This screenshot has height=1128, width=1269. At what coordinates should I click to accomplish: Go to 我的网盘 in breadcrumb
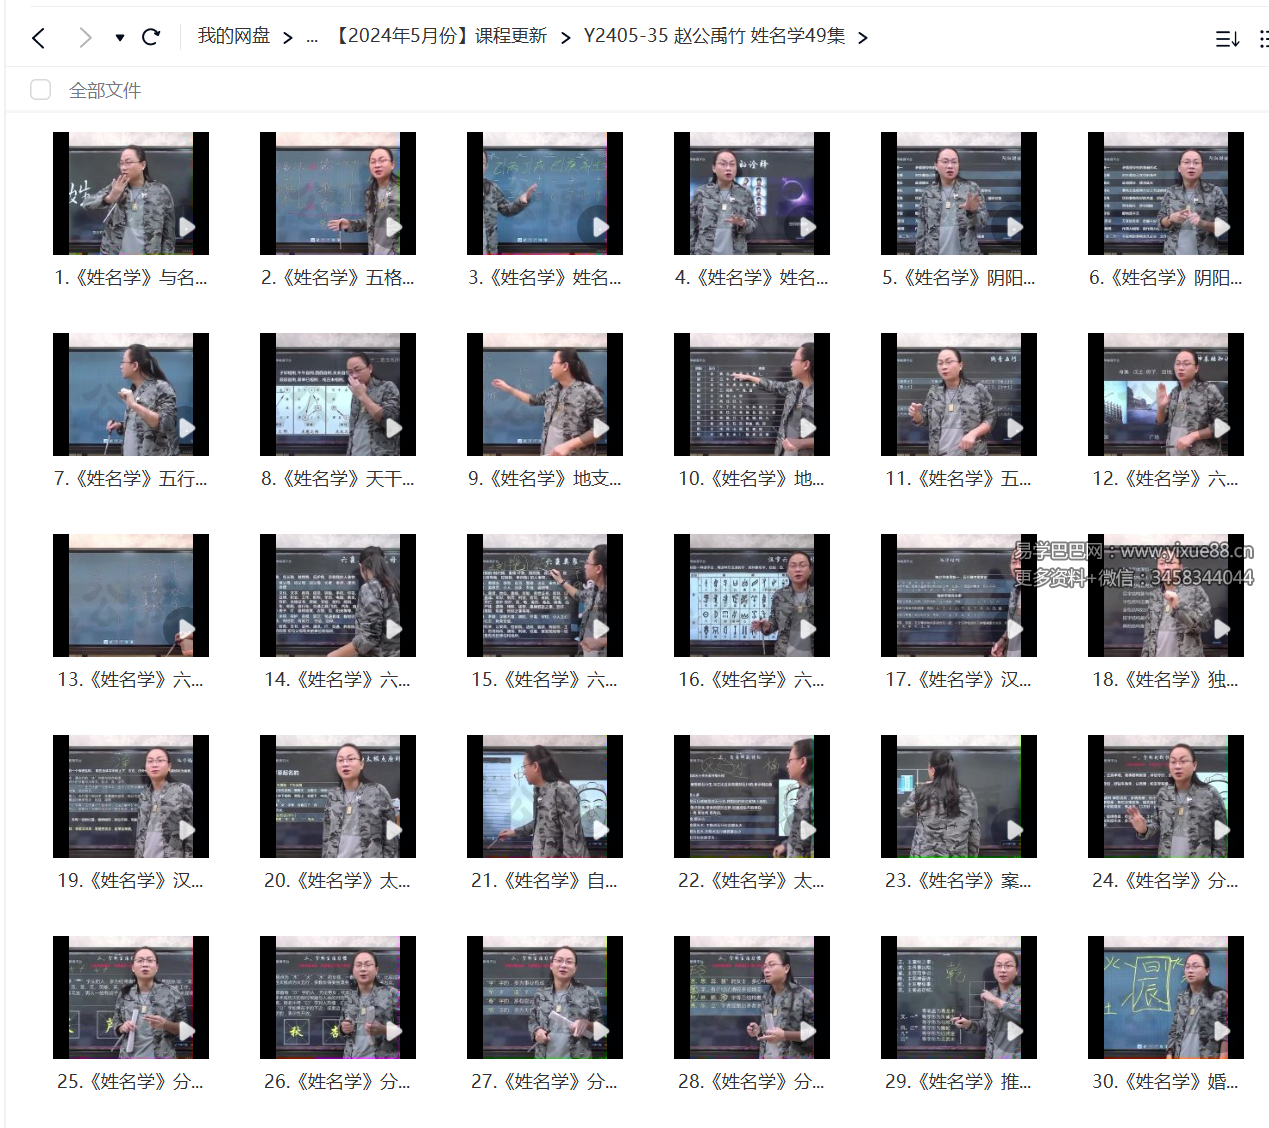tap(233, 36)
